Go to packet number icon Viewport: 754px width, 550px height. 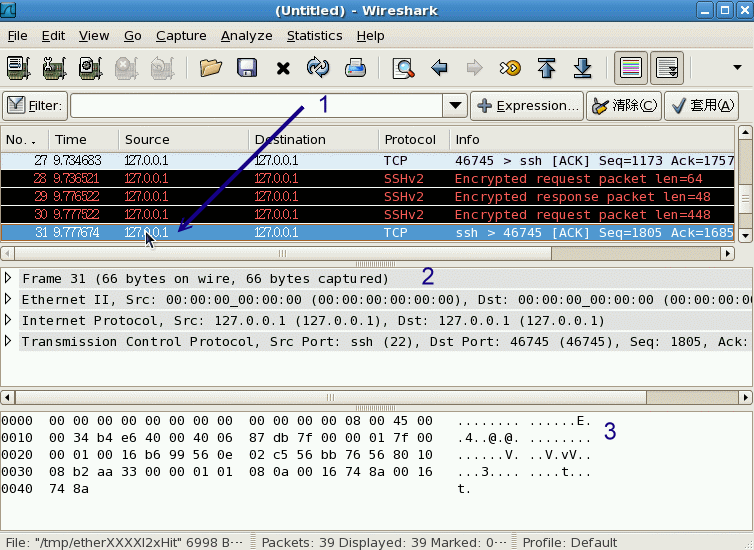pos(510,68)
